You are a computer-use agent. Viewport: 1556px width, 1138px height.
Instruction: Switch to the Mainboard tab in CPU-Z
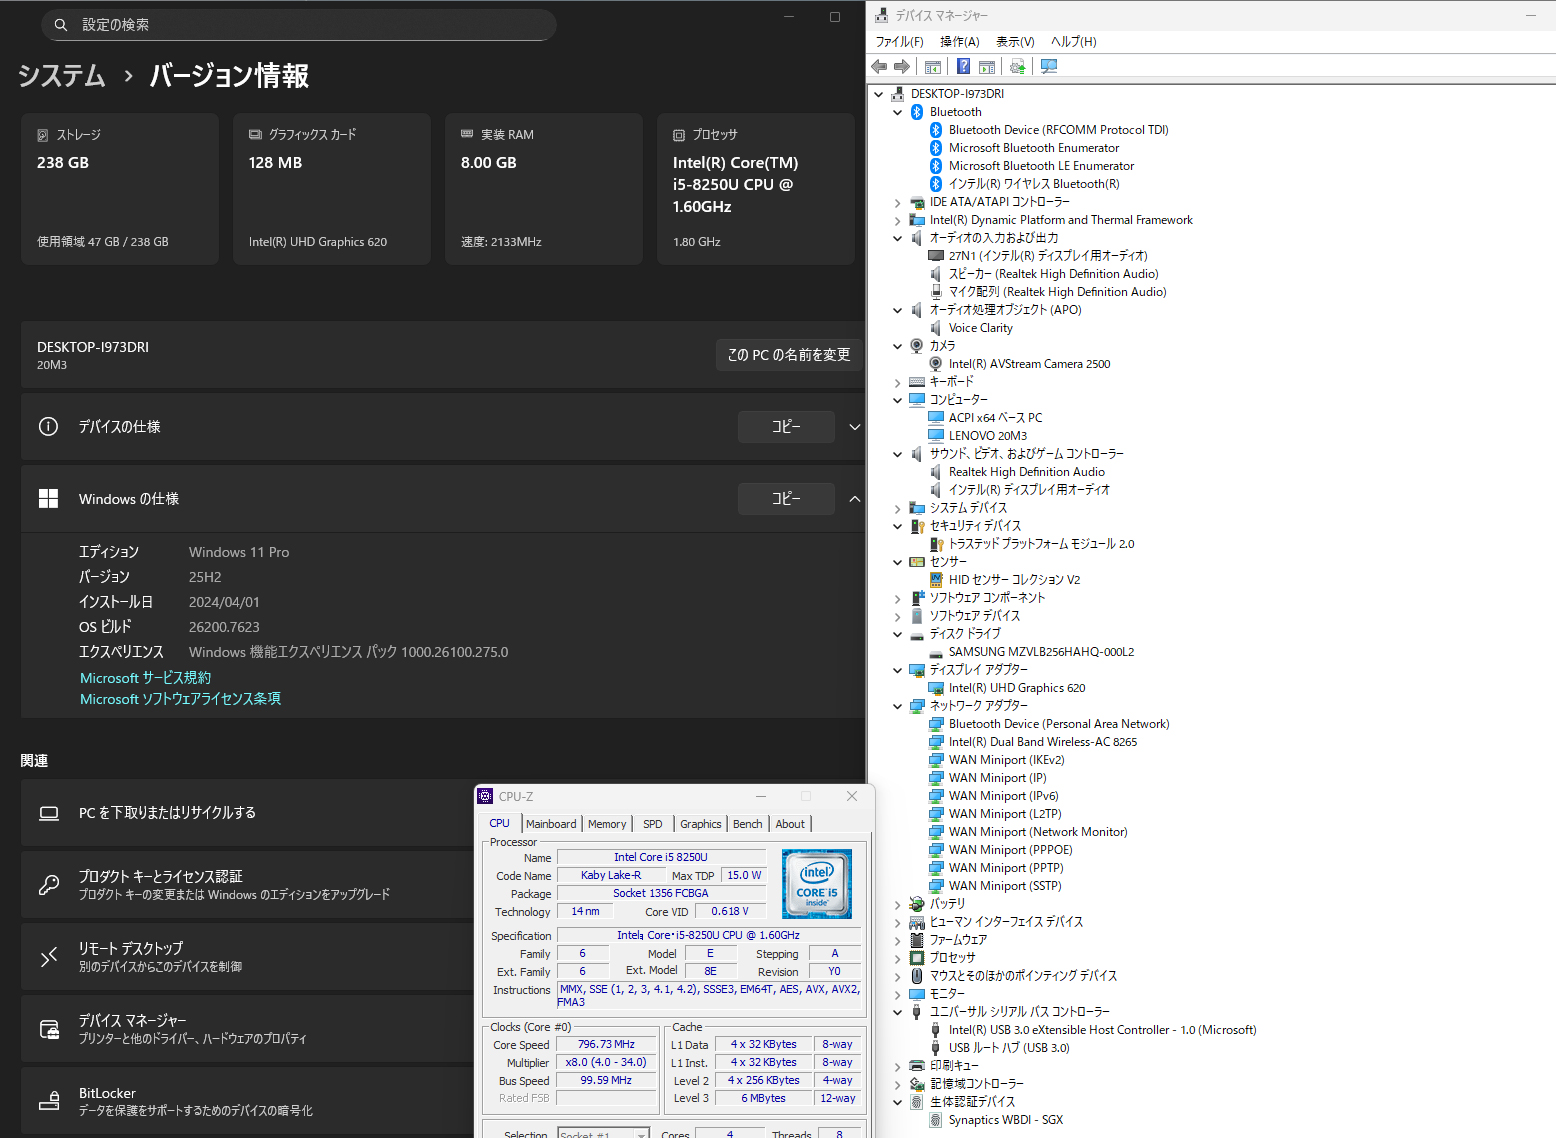coord(551,824)
